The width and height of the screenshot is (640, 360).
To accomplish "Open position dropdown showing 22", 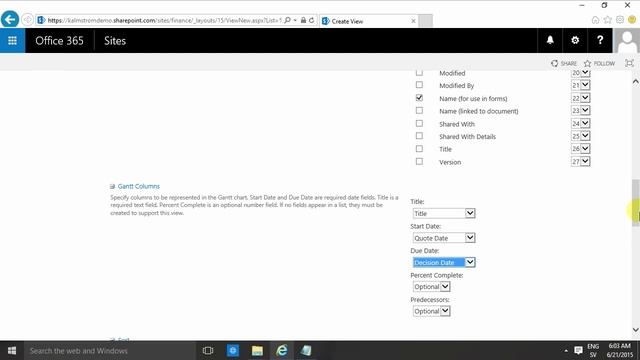I will pos(580,98).
